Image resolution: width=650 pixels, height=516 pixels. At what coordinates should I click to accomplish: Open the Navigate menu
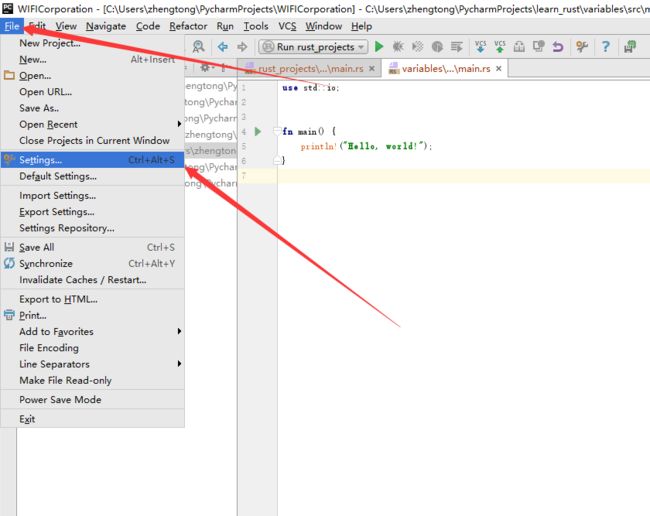point(106,26)
